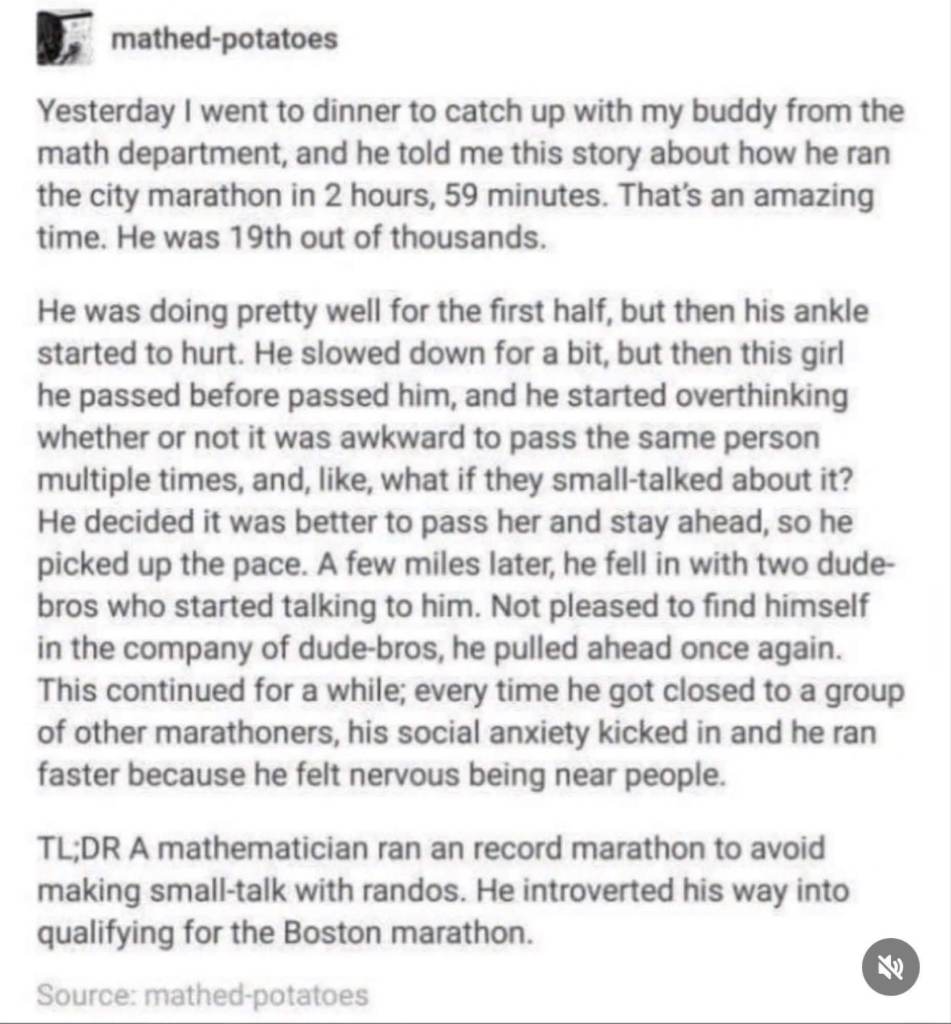Click the line starting "picked up the pace"

pyautogui.click(x=465, y=564)
